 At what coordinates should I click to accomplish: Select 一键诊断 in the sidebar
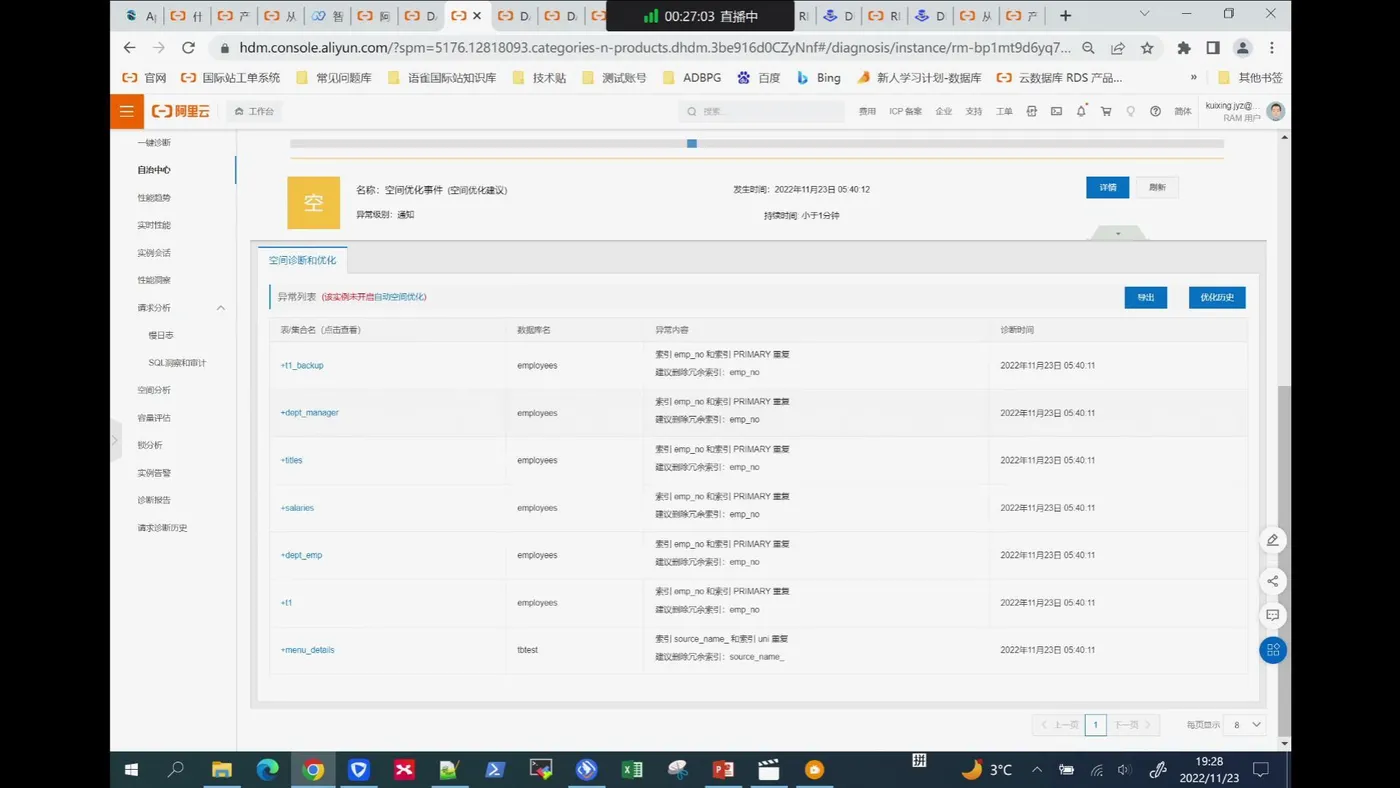[x=154, y=142]
